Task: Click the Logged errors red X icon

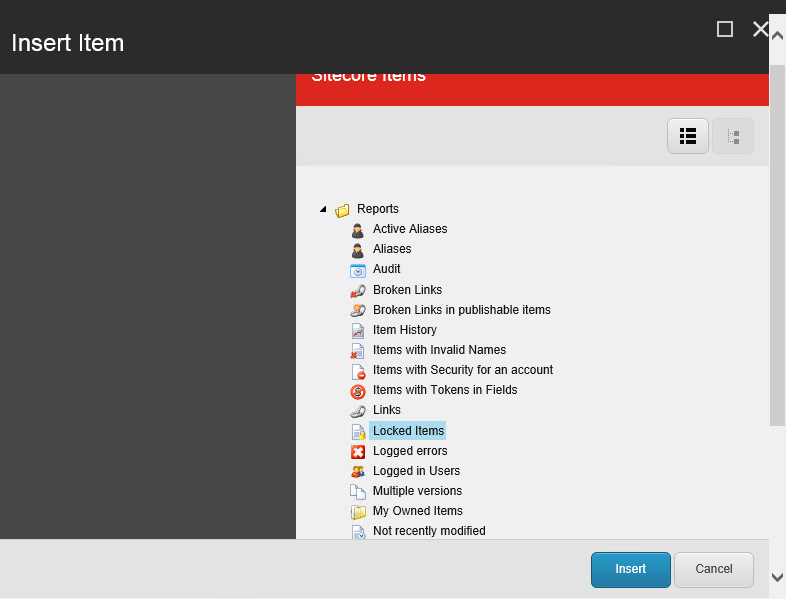Action: coord(358,452)
